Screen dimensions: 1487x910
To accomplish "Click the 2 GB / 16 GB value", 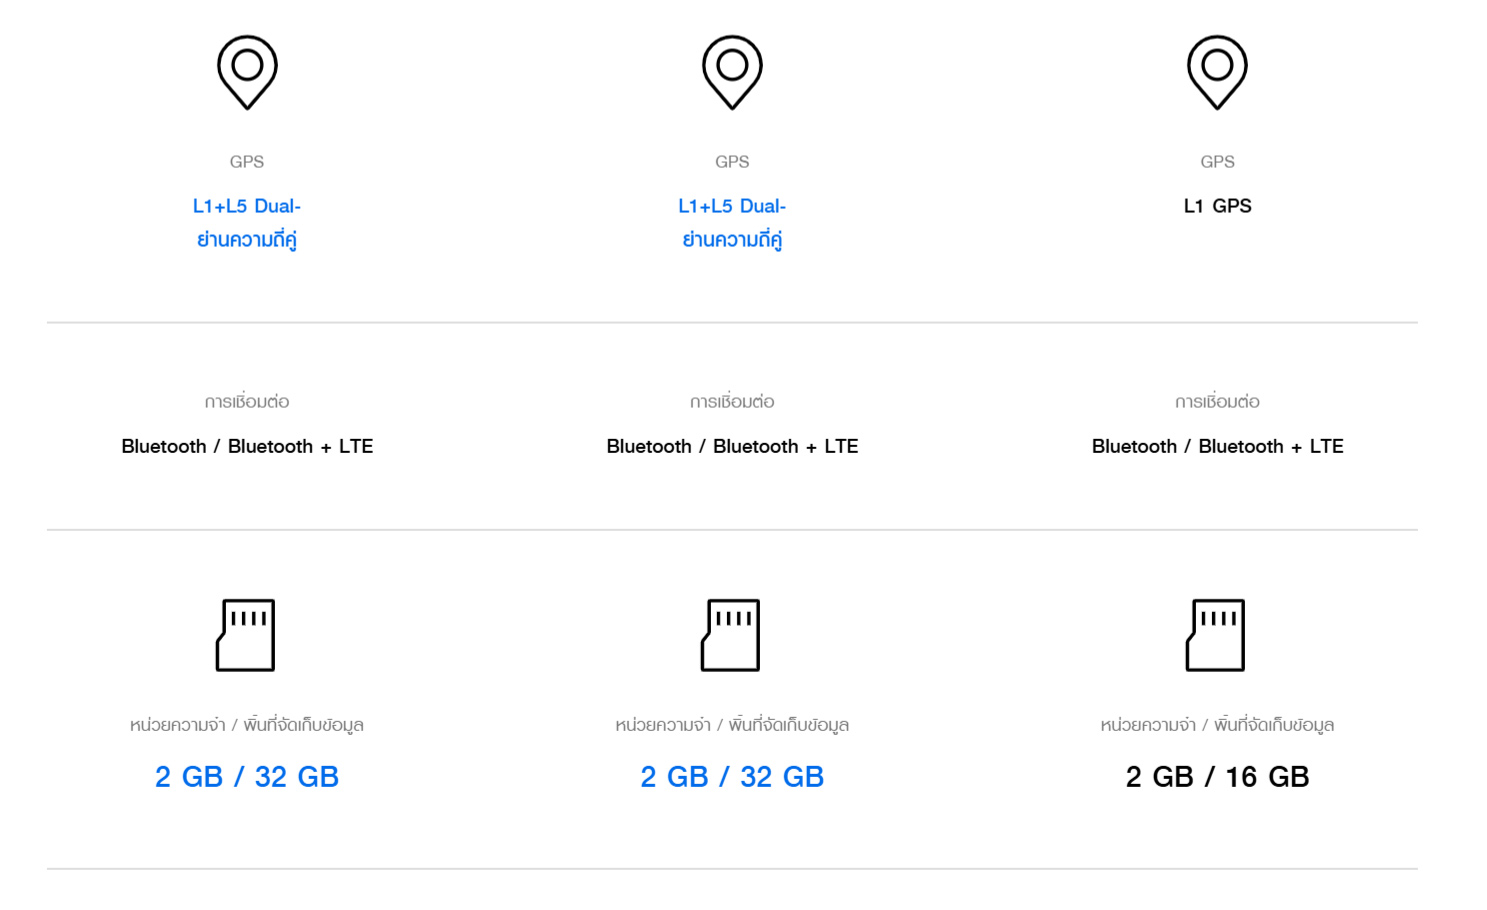I will (x=1217, y=777).
